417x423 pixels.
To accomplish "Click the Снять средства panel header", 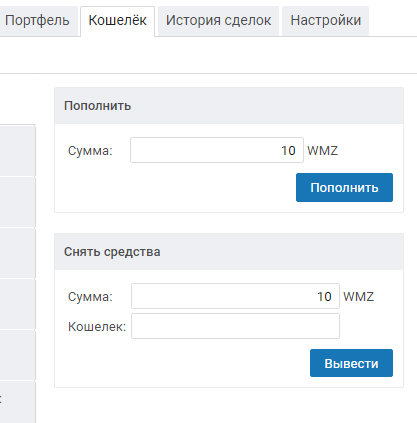I will [229, 252].
